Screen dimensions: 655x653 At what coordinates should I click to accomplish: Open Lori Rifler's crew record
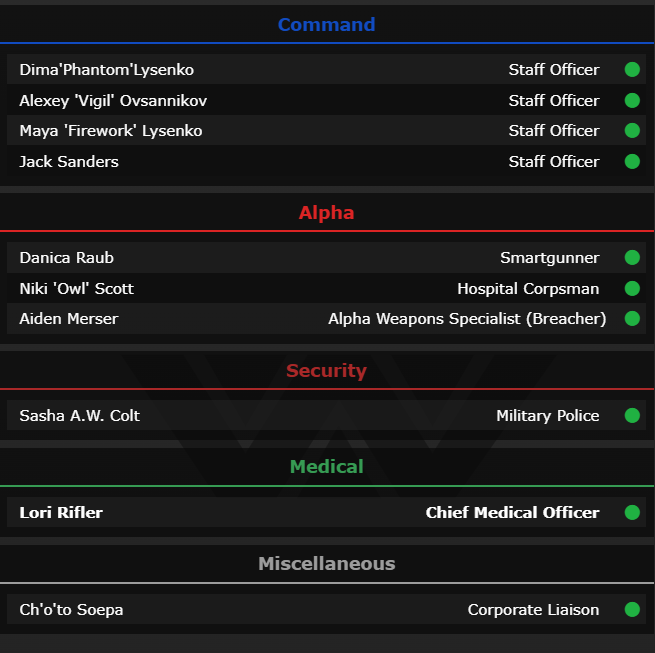[61, 513]
